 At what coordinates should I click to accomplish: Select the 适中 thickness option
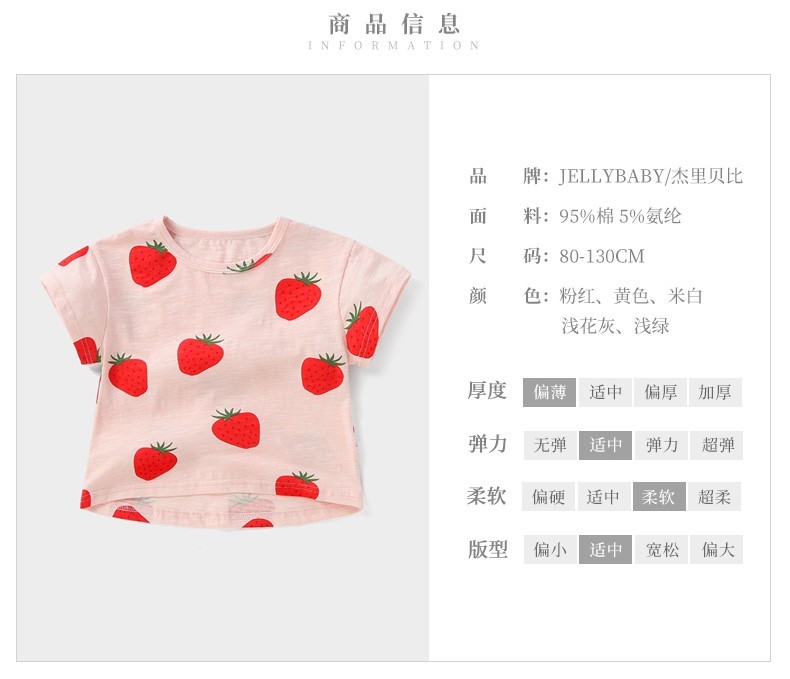tap(605, 392)
